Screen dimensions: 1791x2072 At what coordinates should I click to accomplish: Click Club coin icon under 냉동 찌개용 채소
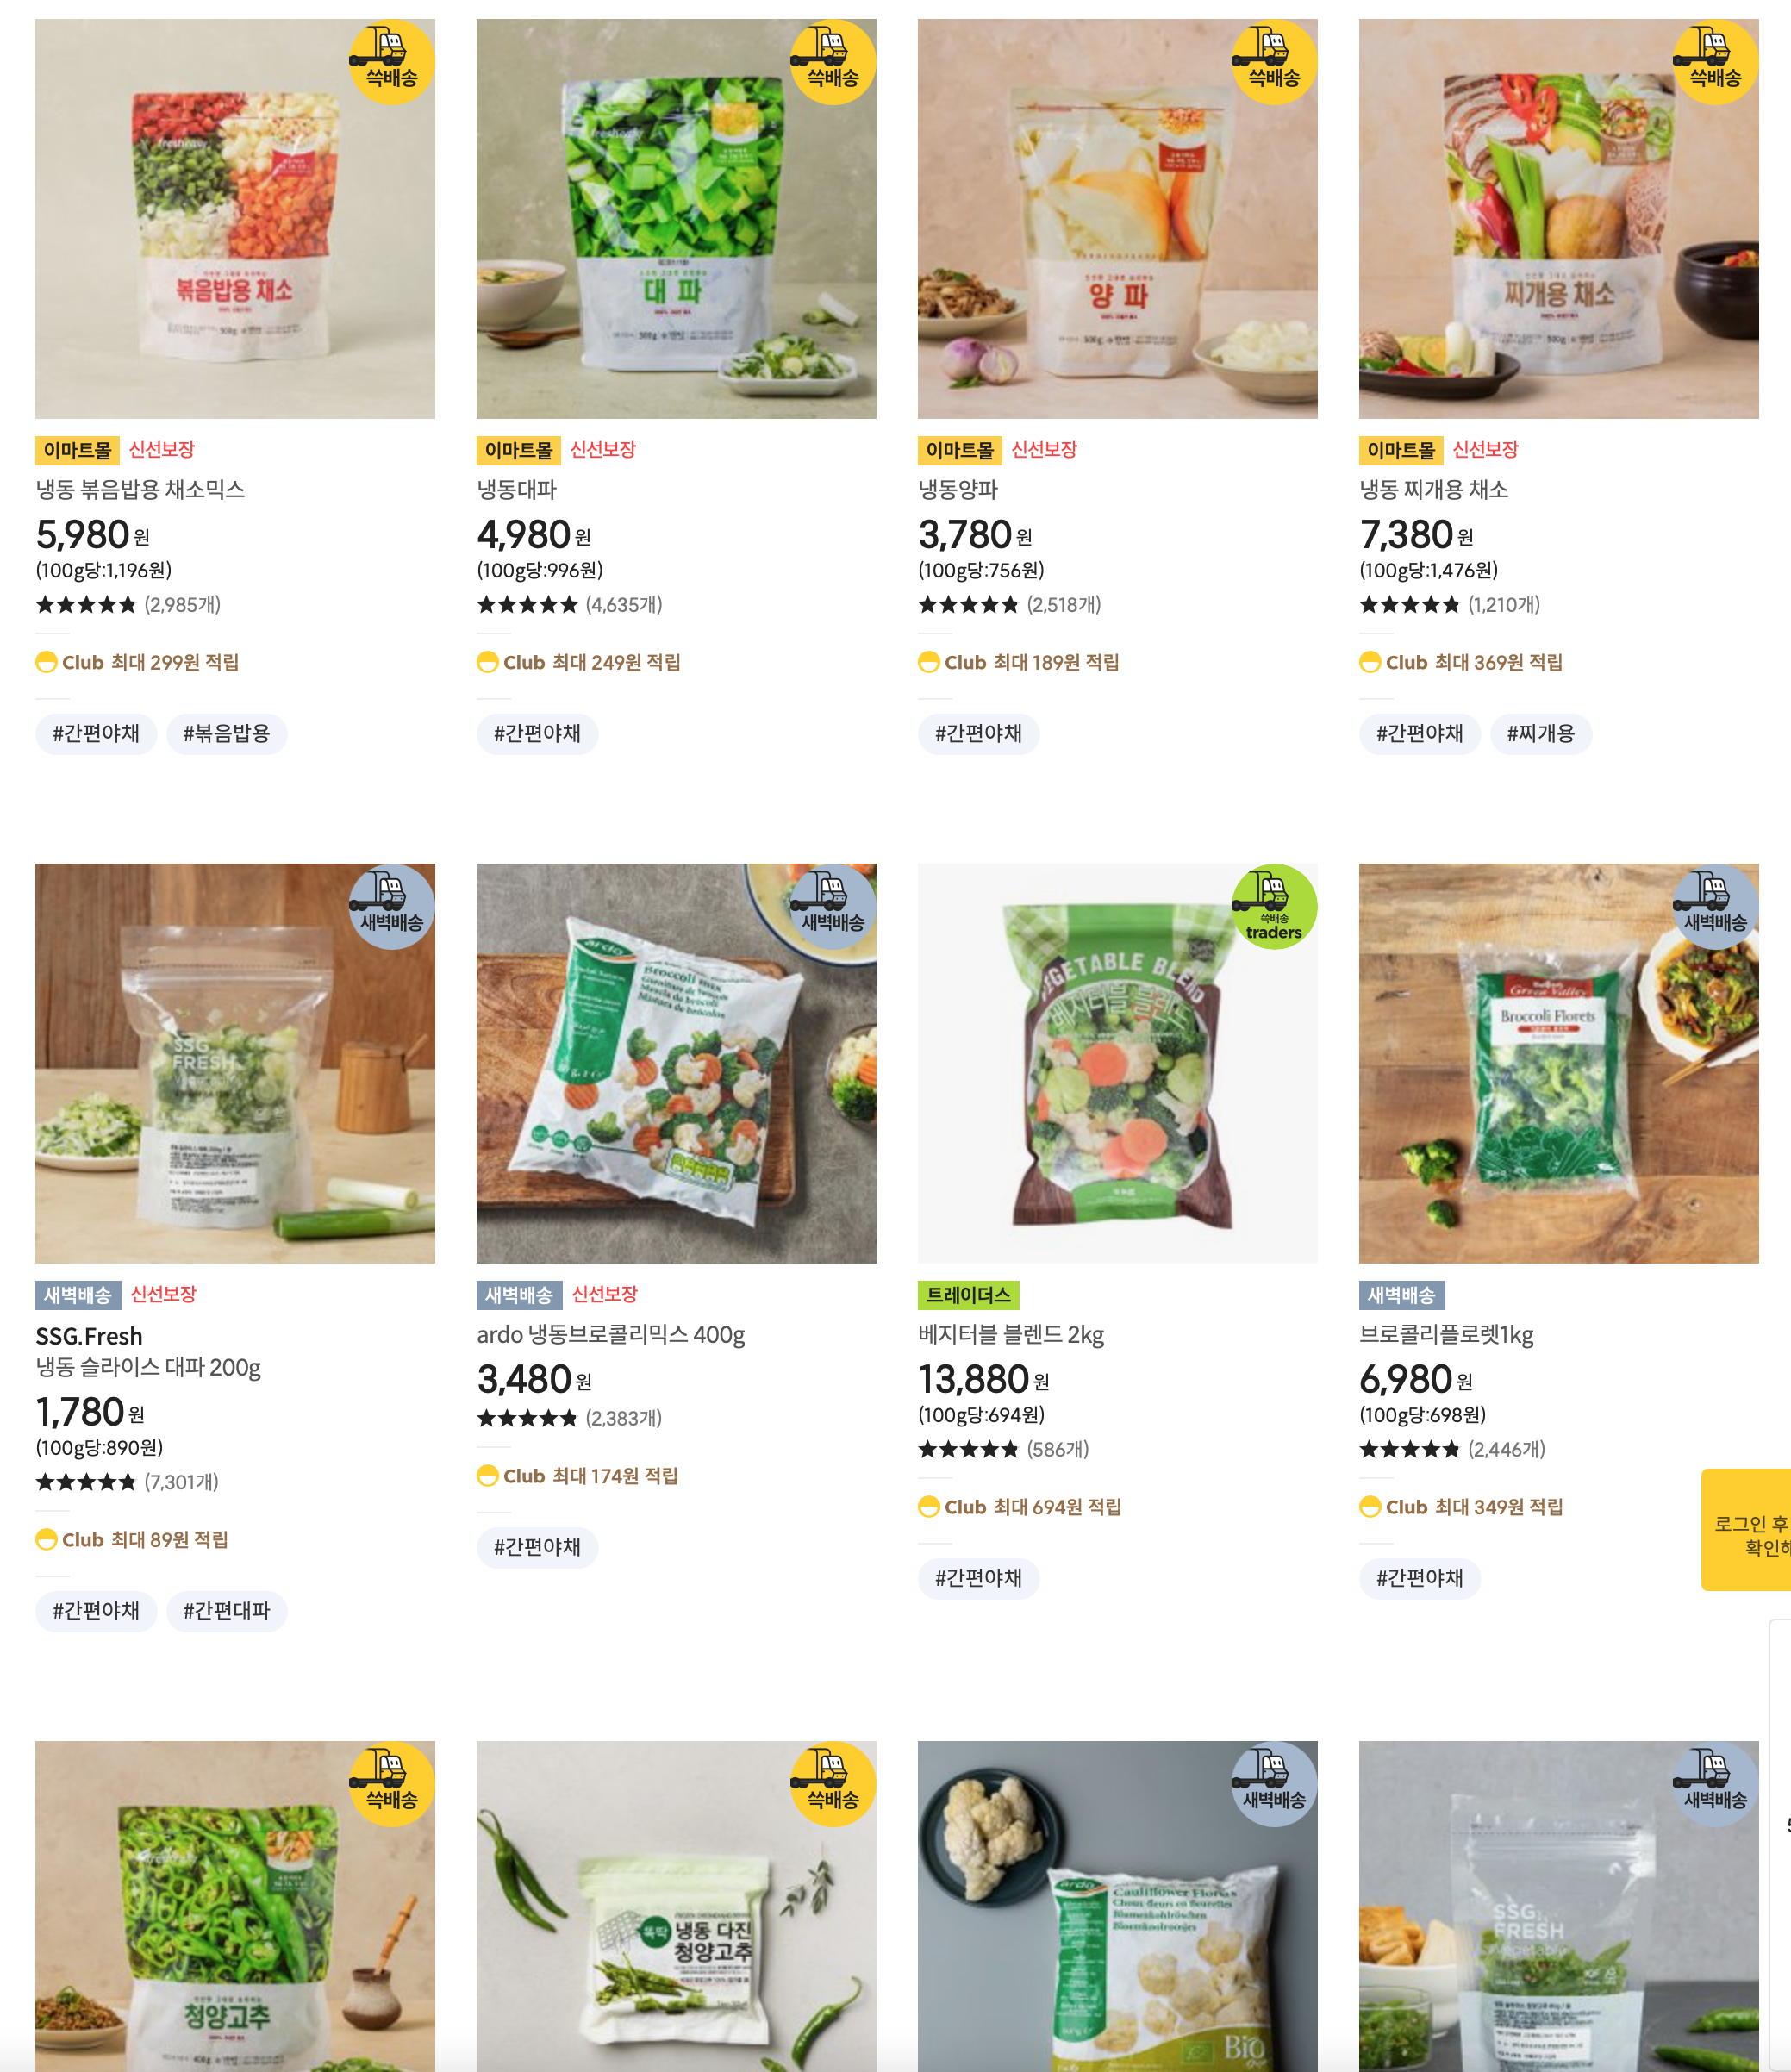(x=1369, y=662)
